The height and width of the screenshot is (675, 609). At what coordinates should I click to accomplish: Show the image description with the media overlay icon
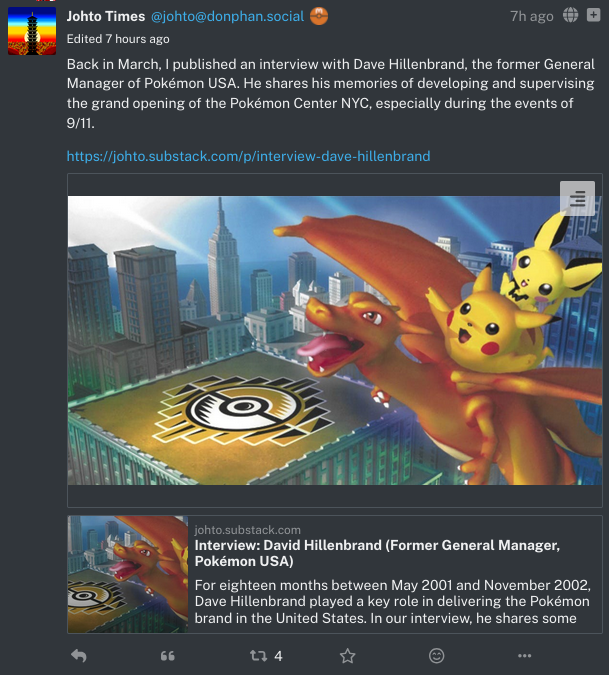point(577,198)
